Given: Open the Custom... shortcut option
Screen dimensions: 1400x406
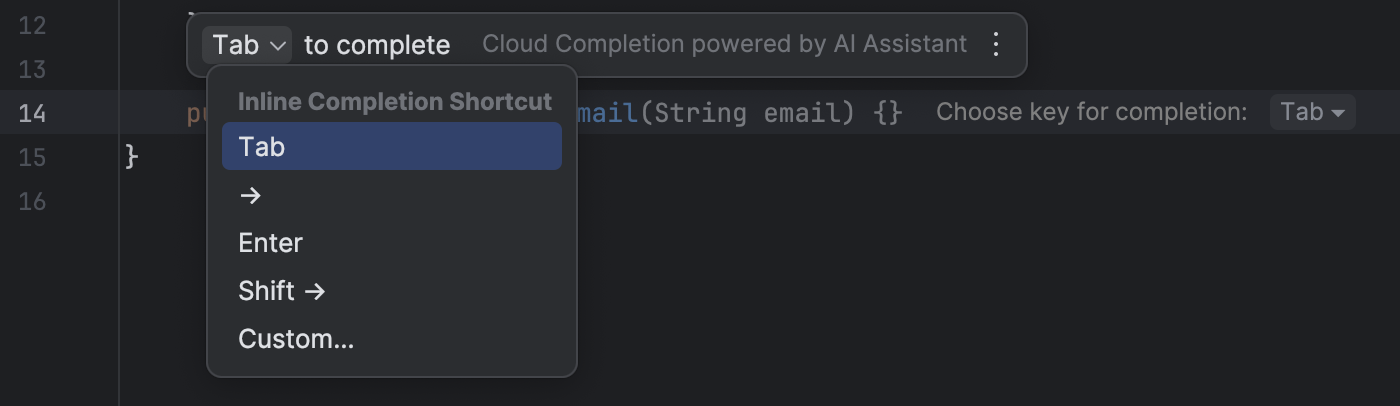Looking at the screenshot, I should pos(392,339).
